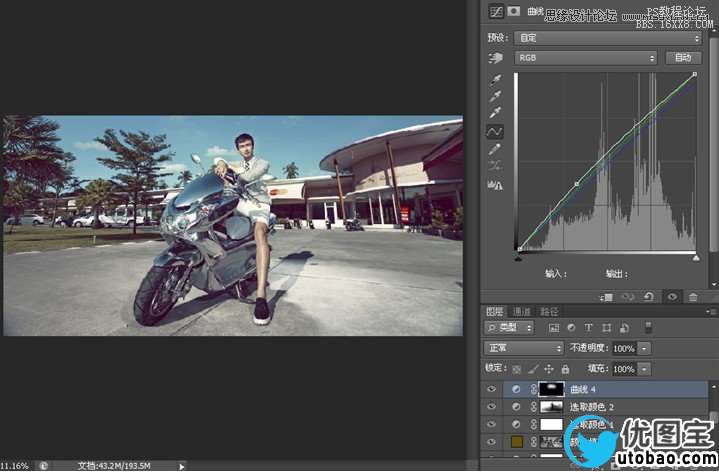Select the bottom-left curve end point
Screen dimensions: 719x472
[x=520, y=249]
